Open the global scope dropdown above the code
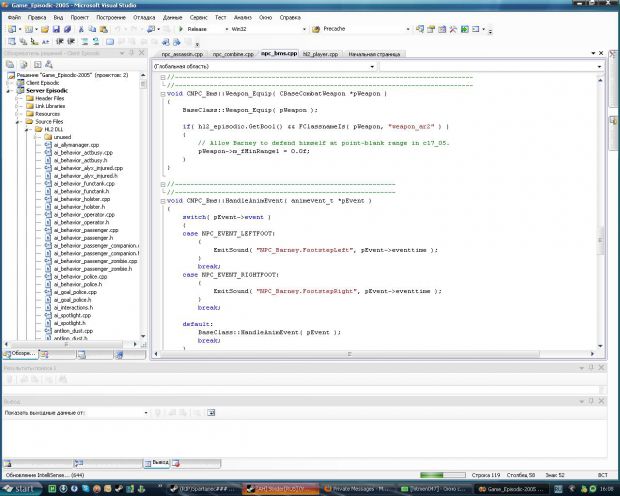620x496 pixels. point(372,66)
